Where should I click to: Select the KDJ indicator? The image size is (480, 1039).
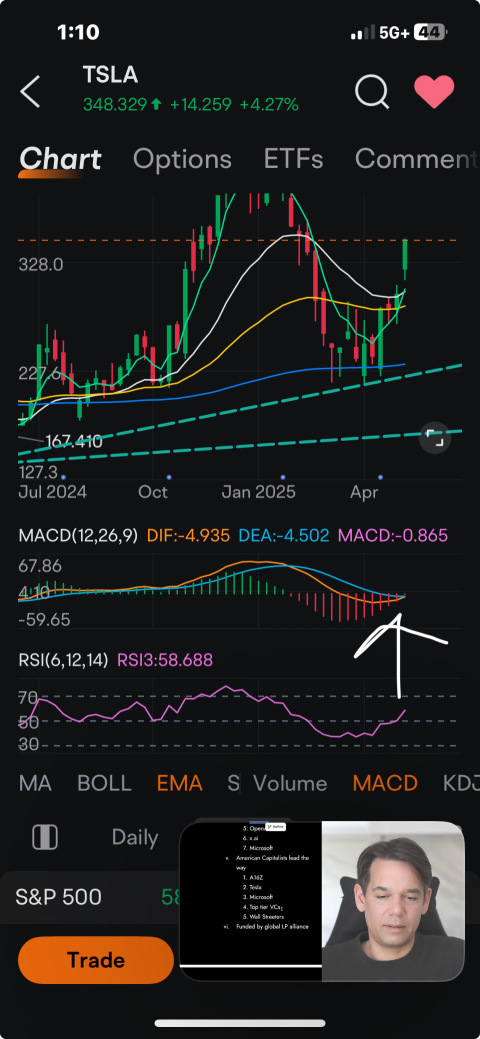(461, 783)
